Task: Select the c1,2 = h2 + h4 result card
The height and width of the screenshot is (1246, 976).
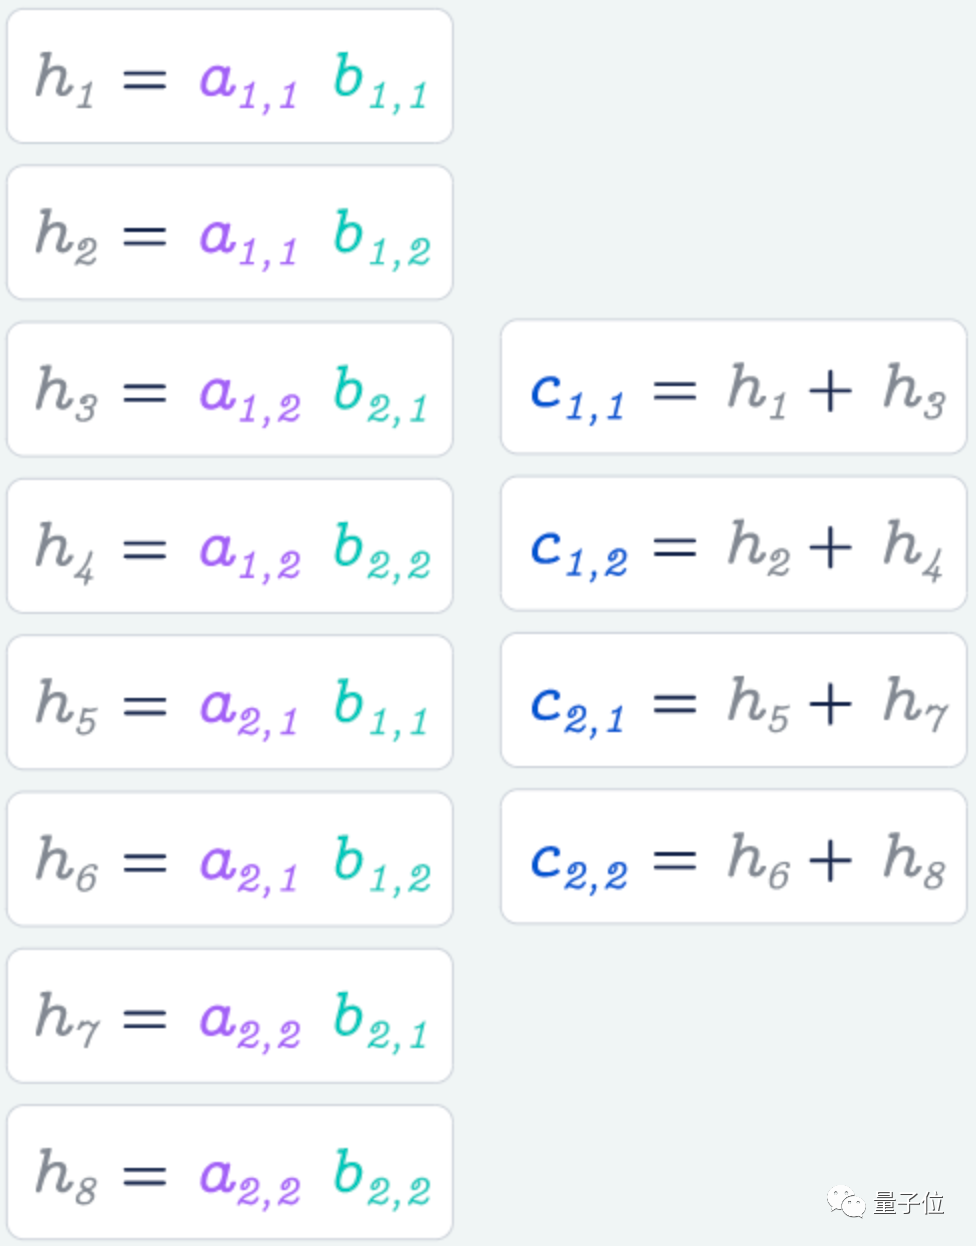Action: point(733,544)
